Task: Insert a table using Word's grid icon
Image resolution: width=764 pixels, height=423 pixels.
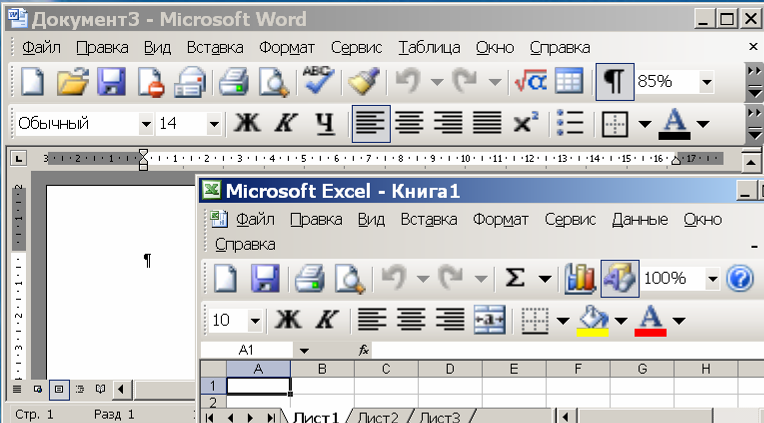Action: pyautogui.click(x=569, y=81)
